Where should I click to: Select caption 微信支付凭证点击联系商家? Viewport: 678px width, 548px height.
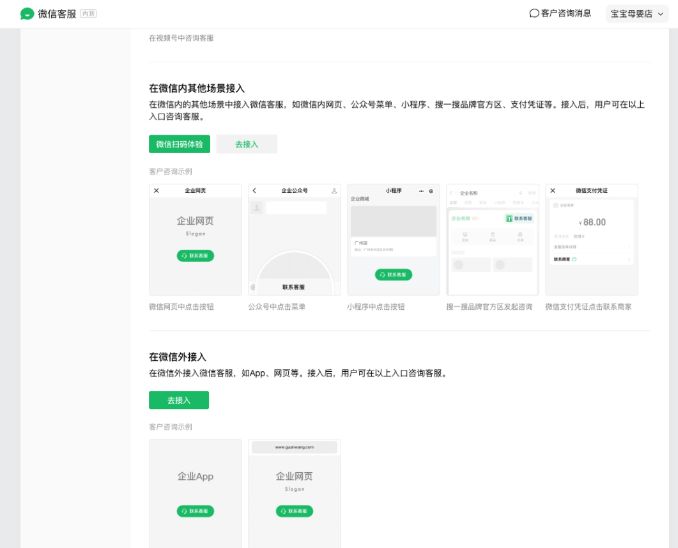pyautogui.click(x=588, y=307)
